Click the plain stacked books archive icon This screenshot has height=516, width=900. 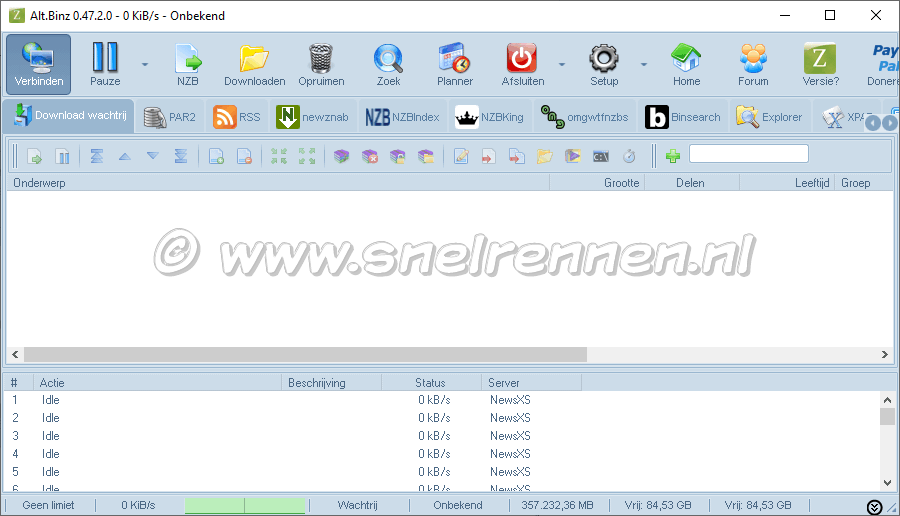(342, 156)
